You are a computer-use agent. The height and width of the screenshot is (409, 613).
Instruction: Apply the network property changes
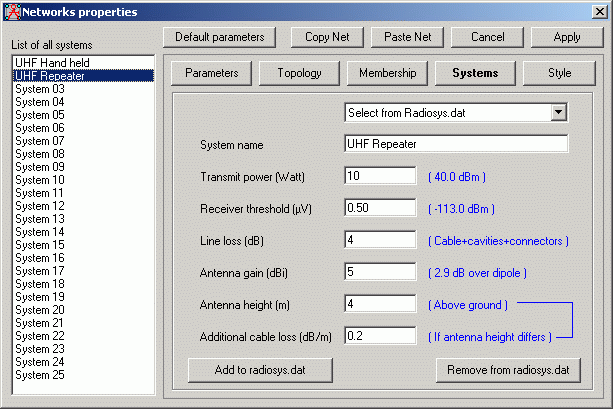pos(566,37)
